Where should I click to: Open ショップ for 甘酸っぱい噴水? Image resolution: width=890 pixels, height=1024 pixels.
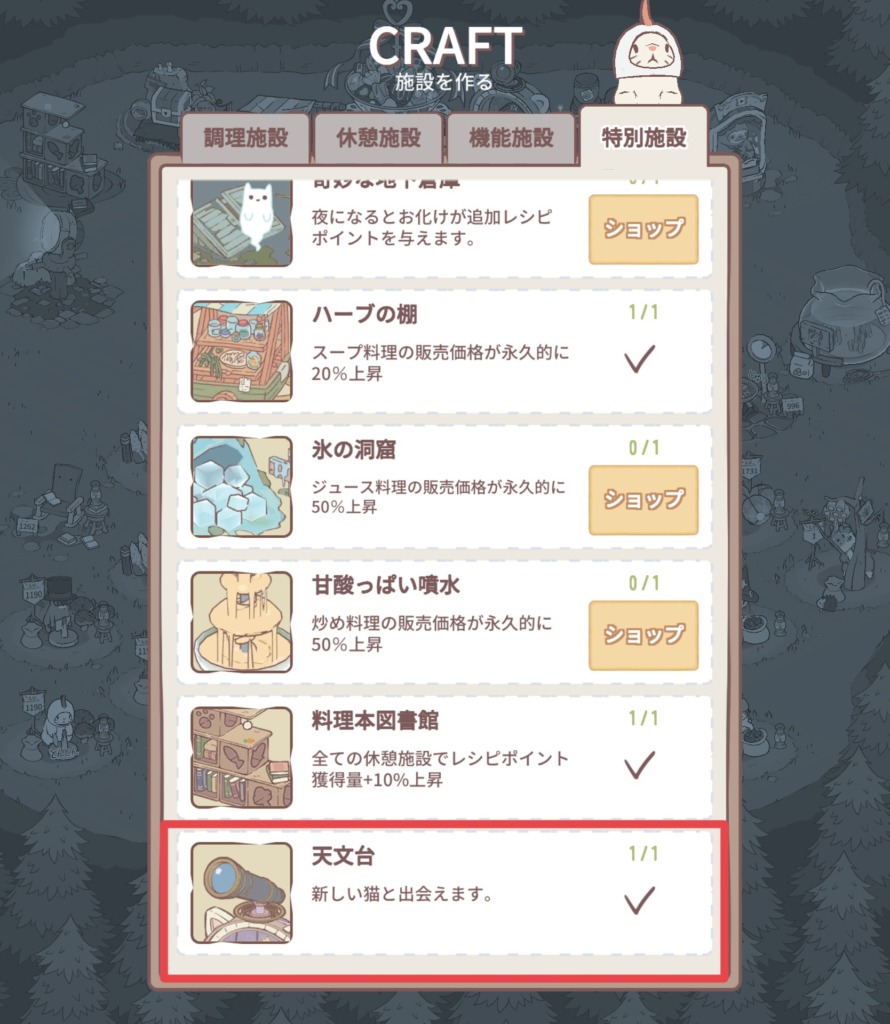pyautogui.click(x=643, y=635)
